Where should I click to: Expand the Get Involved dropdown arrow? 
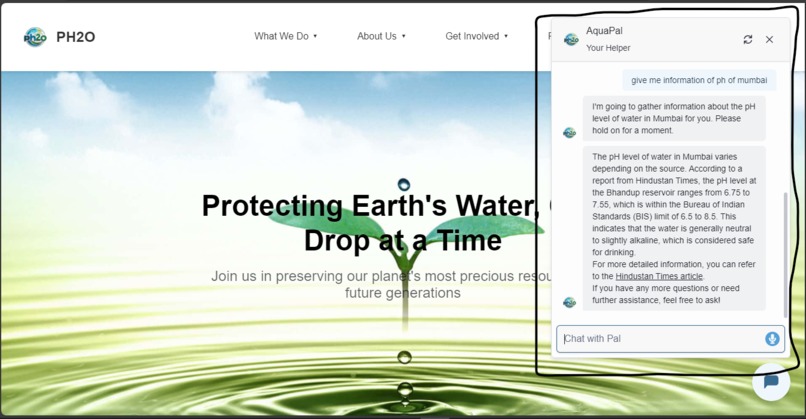(506, 36)
